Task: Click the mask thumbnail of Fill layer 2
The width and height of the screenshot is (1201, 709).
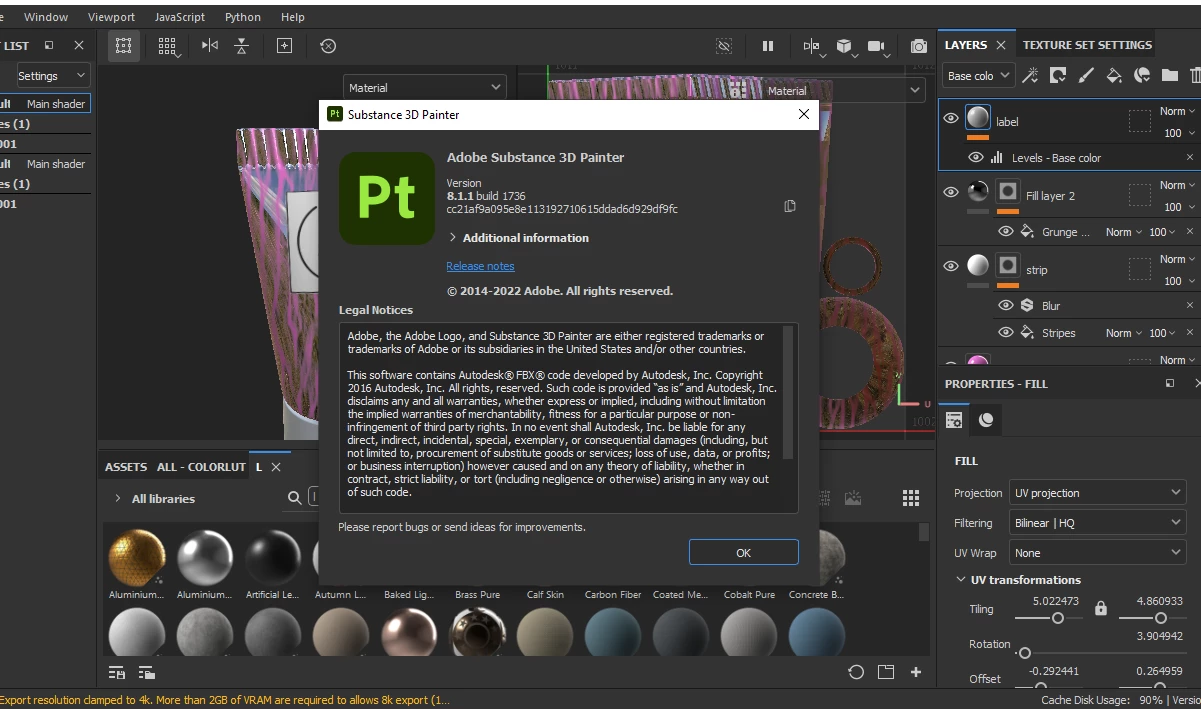Action: [x=1008, y=191]
